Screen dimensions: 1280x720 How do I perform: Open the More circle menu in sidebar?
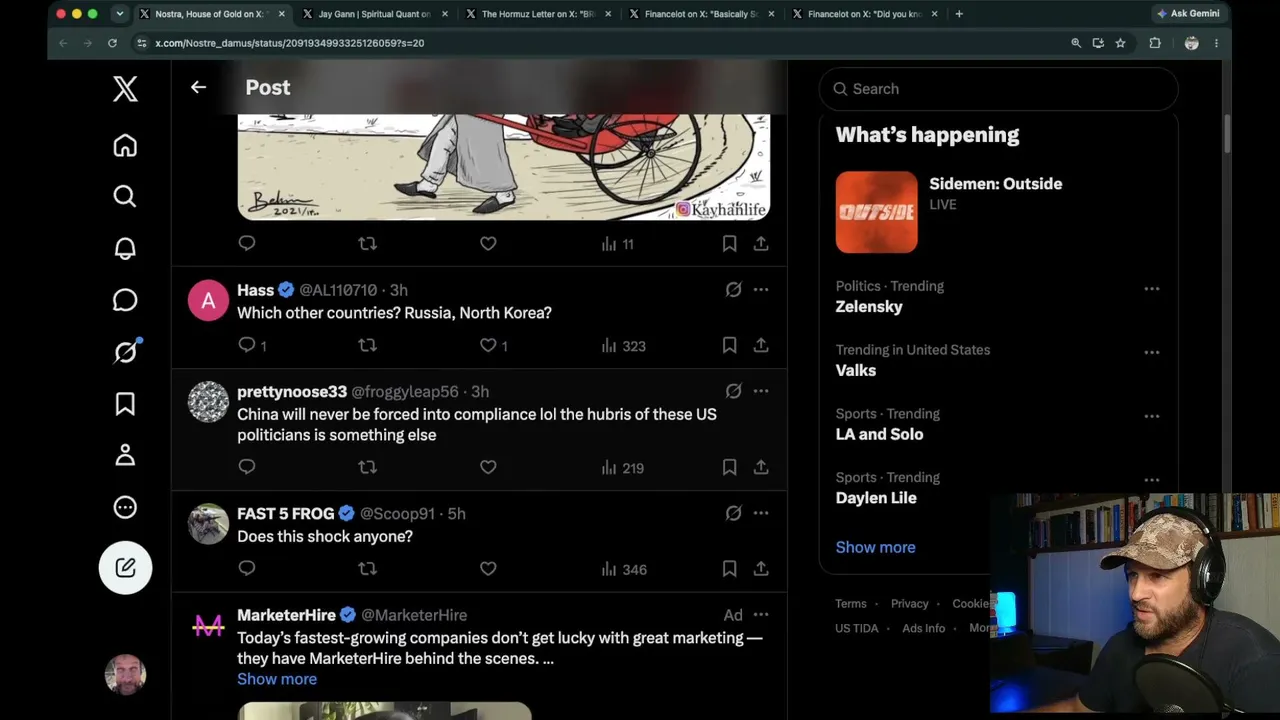[125, 507]
